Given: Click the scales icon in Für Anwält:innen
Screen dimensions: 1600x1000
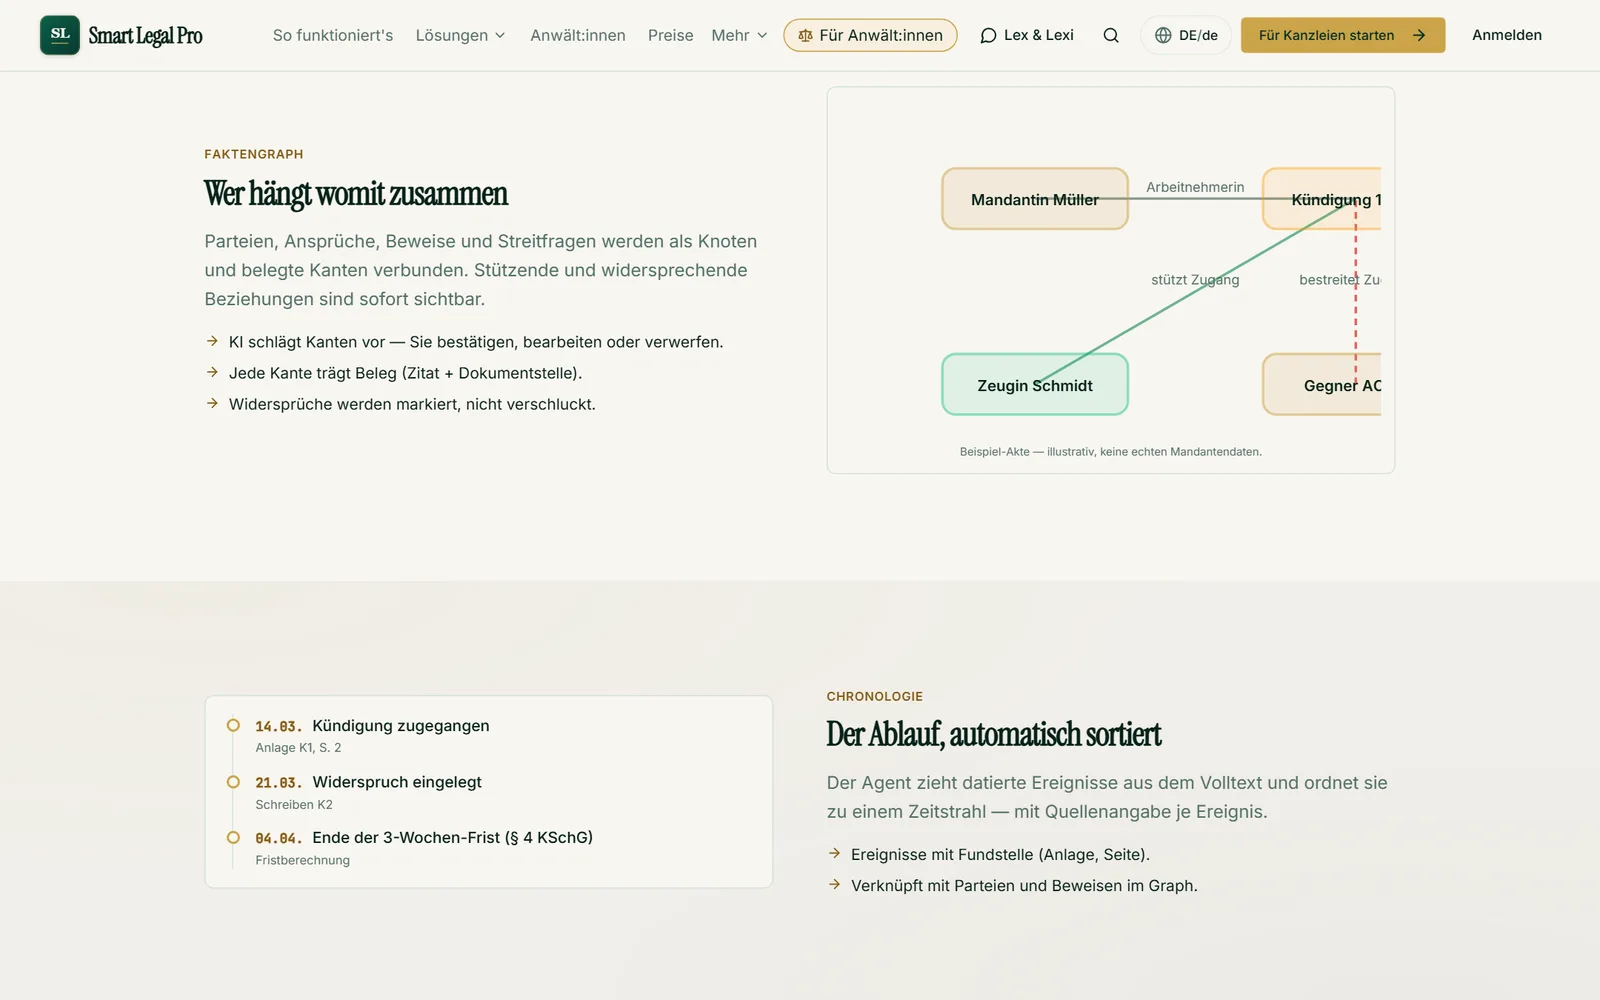Looking at the screenshot, I should click(805, 35).
